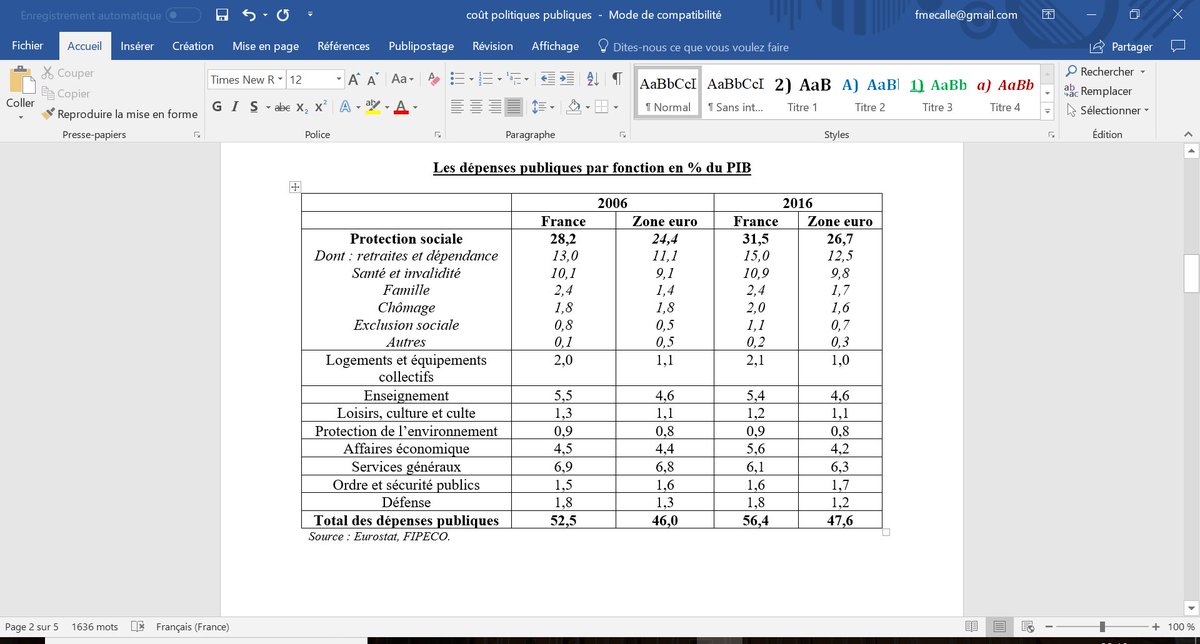Toggle justify alignment button
This screenshot has width=1200, height=644.
pyautogui.click(x=513, y=107)
